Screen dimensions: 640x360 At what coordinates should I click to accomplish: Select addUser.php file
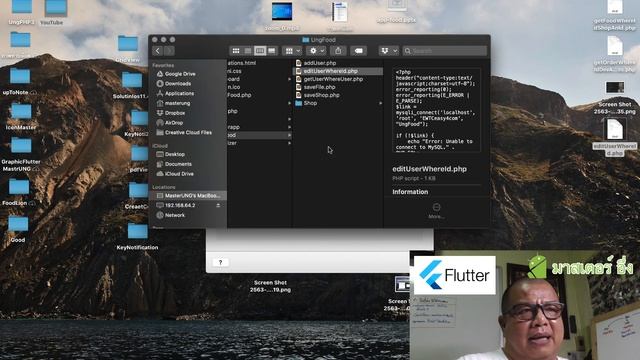pyautogui.click(x=320, y=63)
